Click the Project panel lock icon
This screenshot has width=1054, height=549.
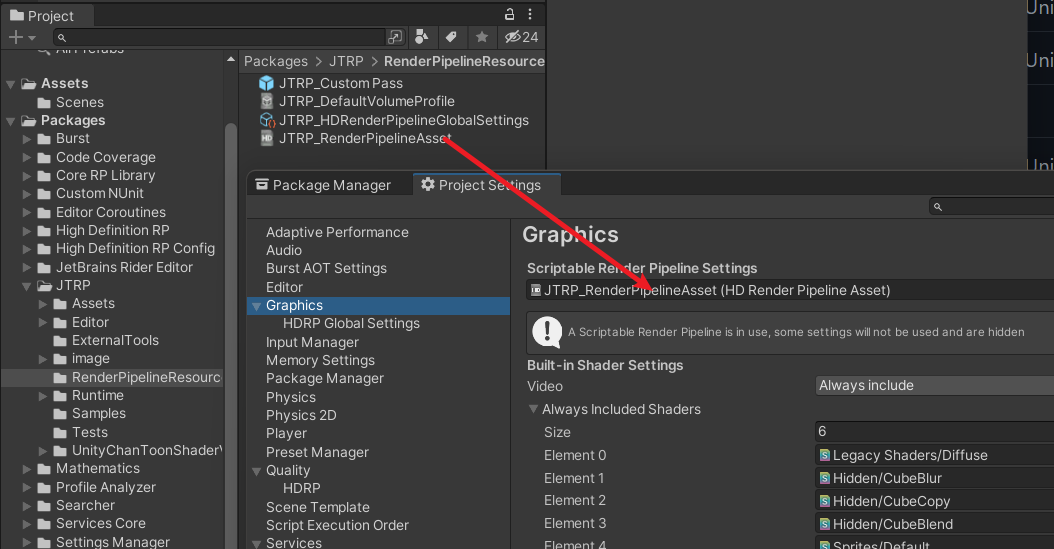click(x=510, y=14)
